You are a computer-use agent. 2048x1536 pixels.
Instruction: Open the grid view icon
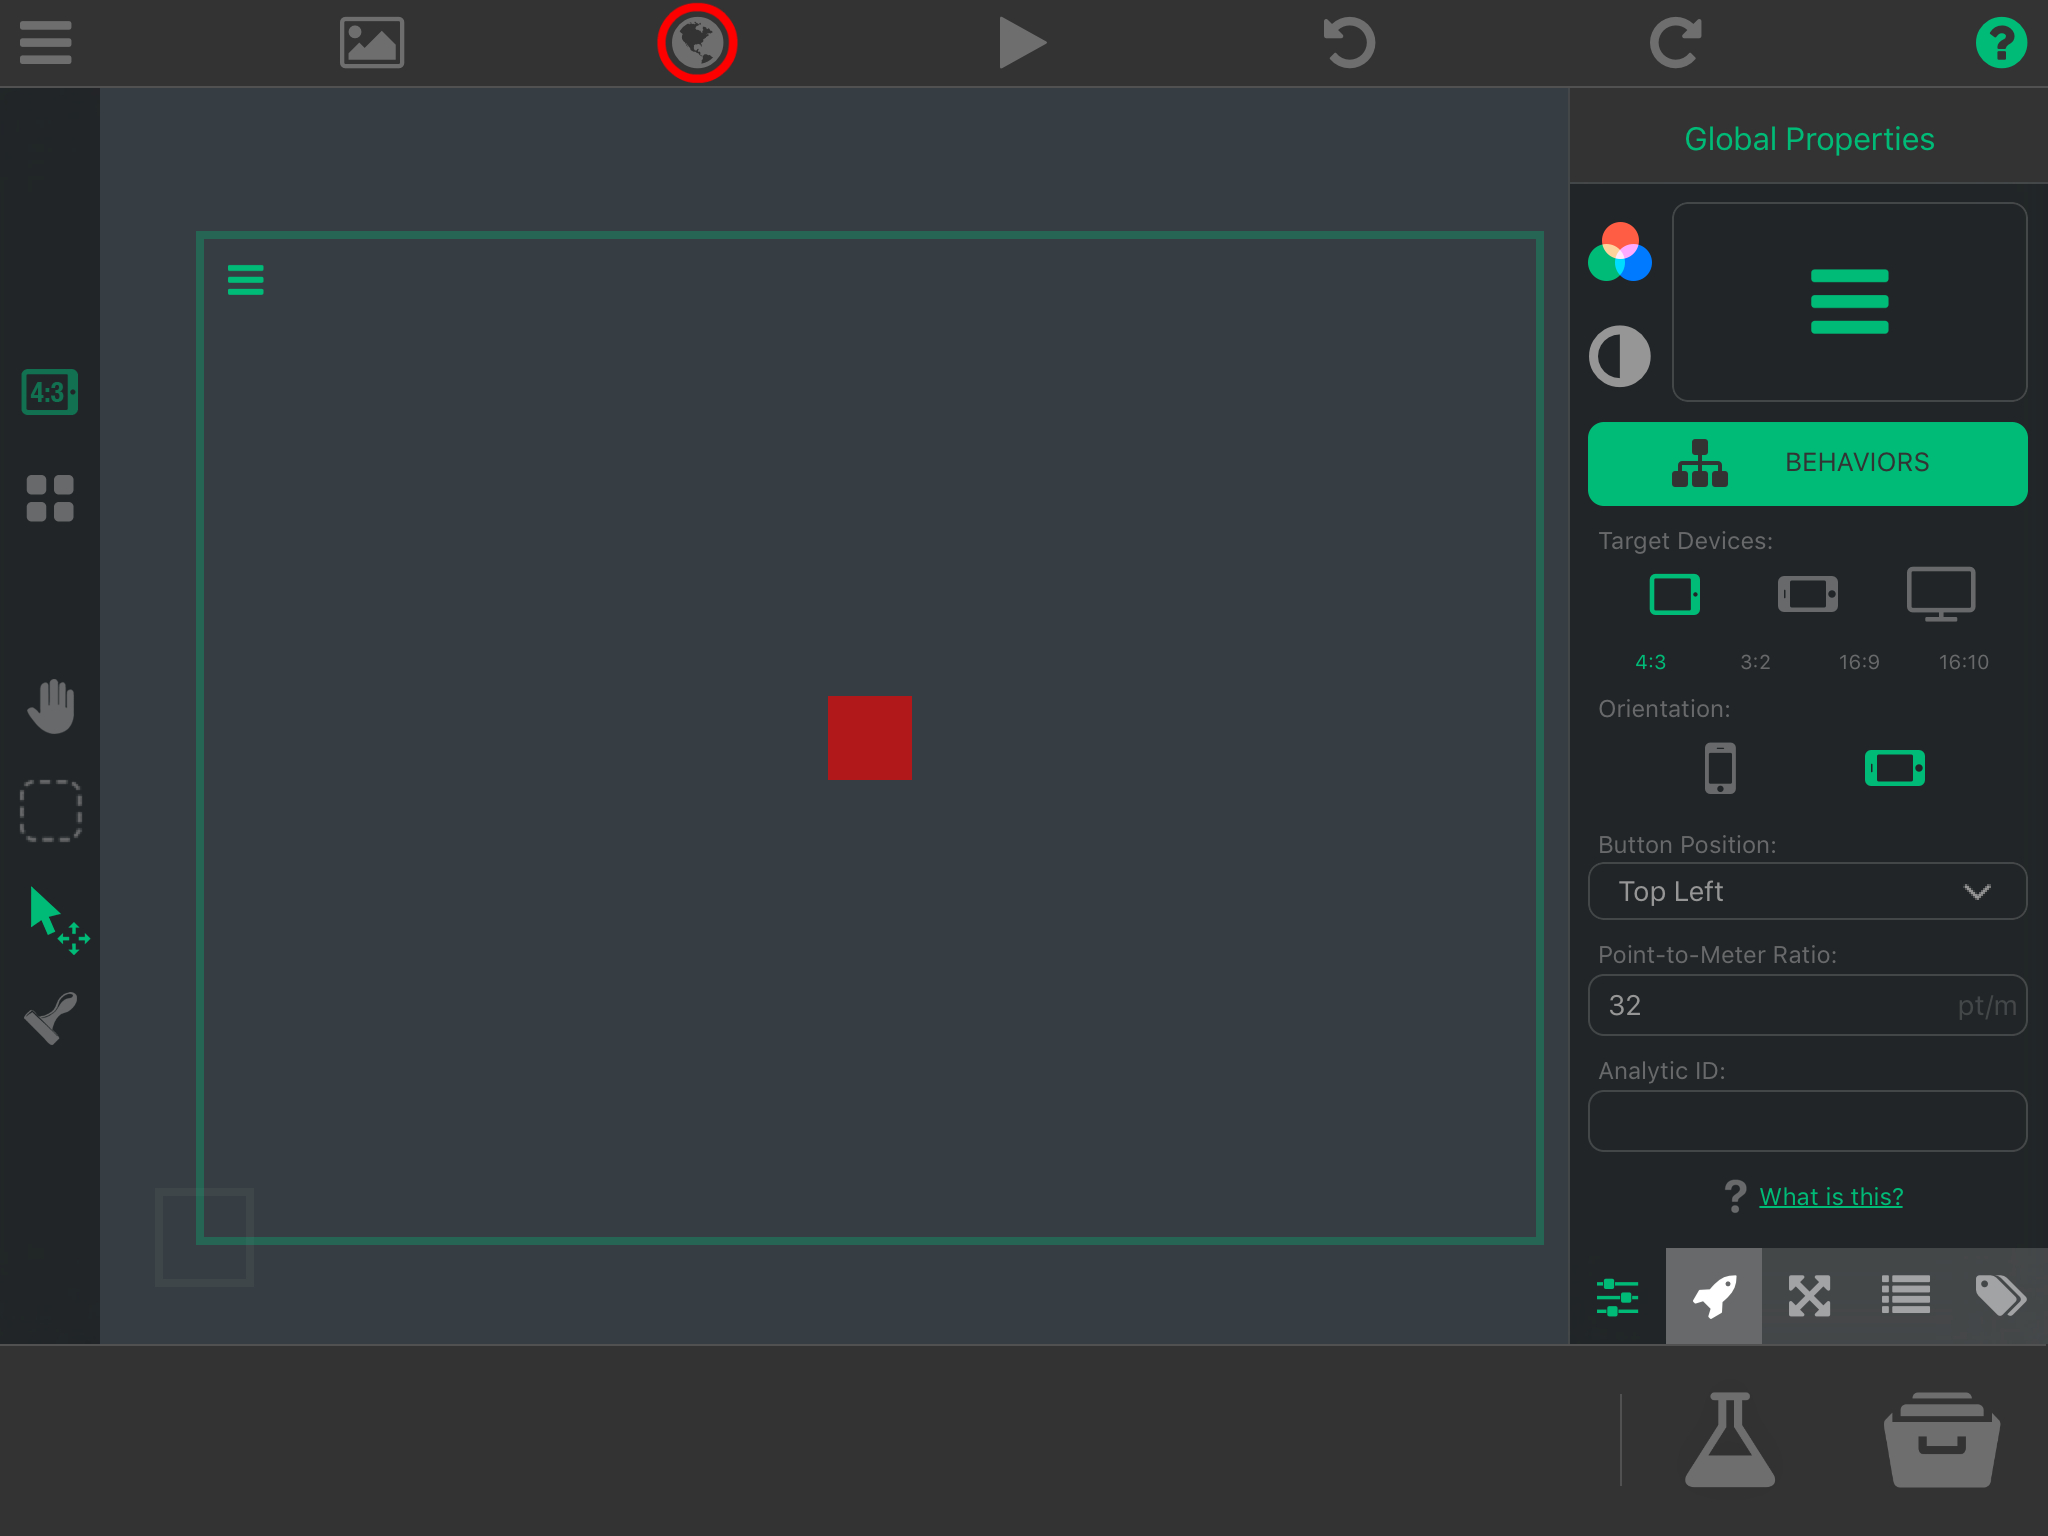50,498
